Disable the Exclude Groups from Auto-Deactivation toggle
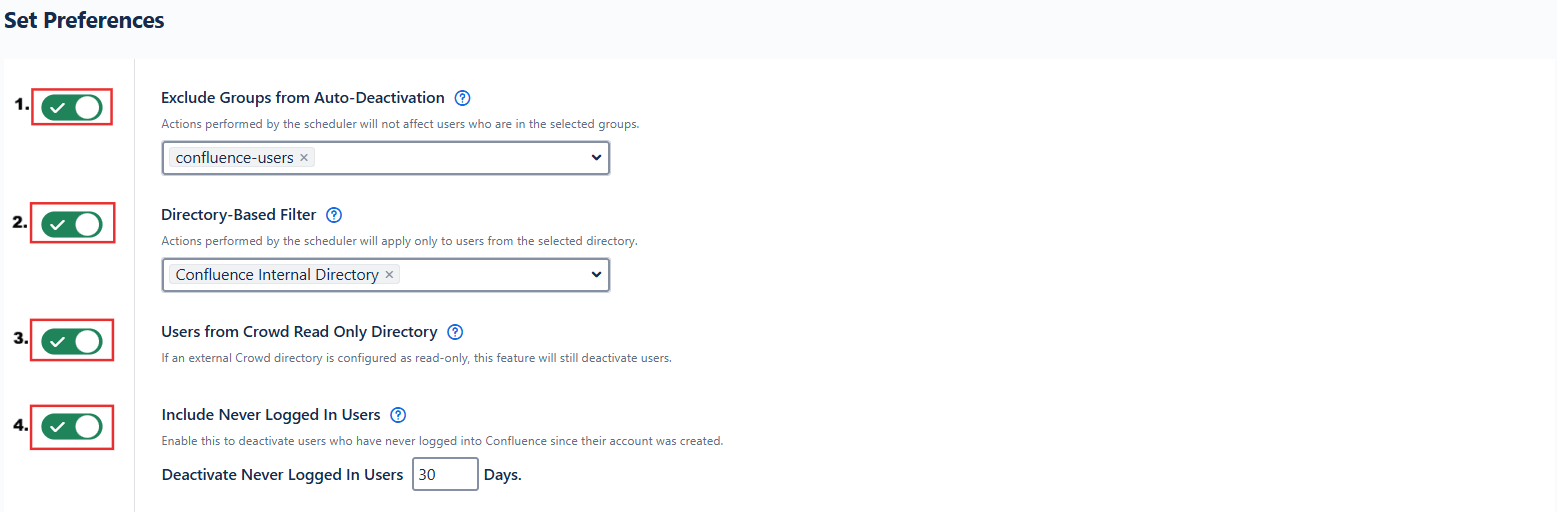The width and height of the screenshot is (1557, 512). 72,108
